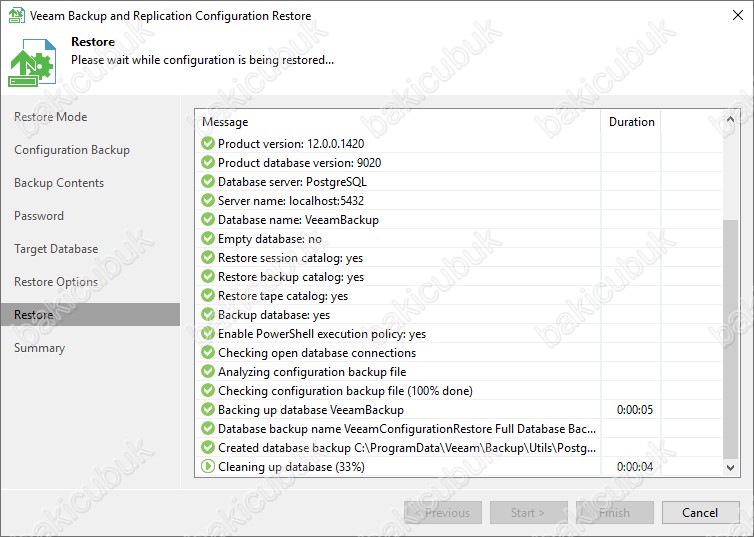Viewport: 754px width, 537px height.
Task: Click the Duration column header
Action: click(631, 122)
